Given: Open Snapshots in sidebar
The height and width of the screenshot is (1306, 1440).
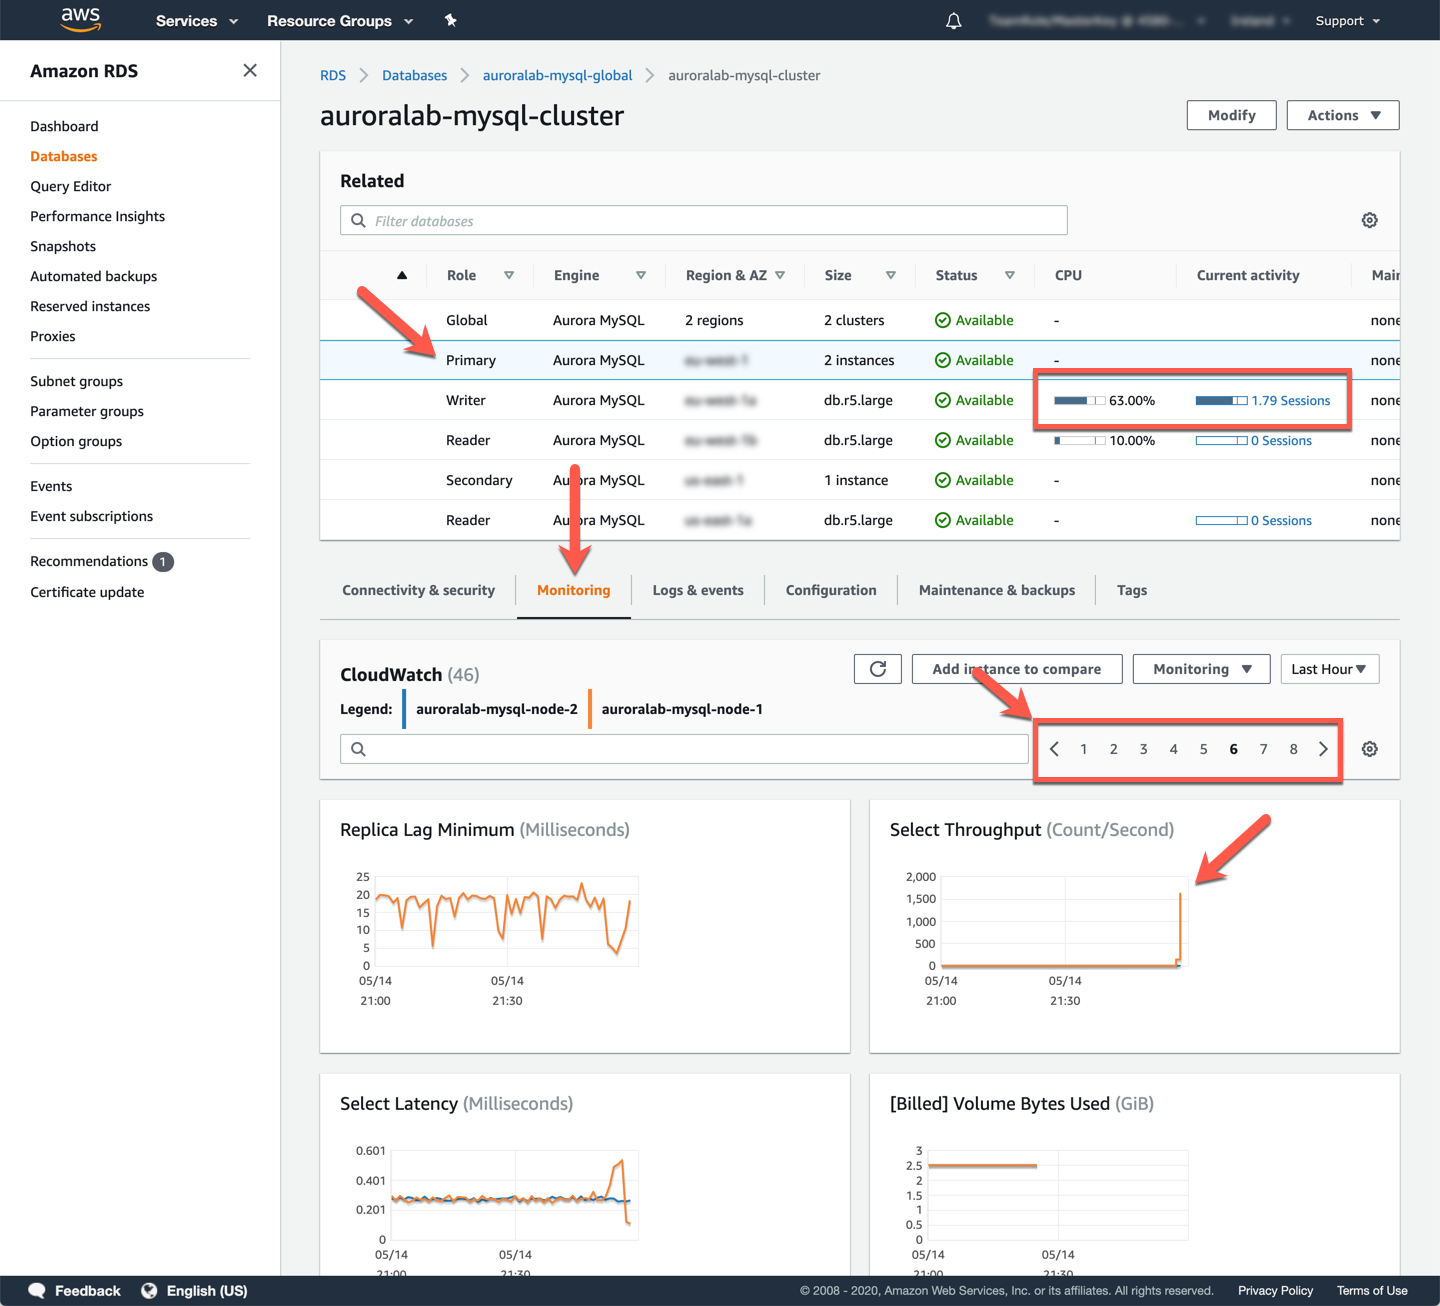Looking at the screenshot, I should [x=63, y=246].
